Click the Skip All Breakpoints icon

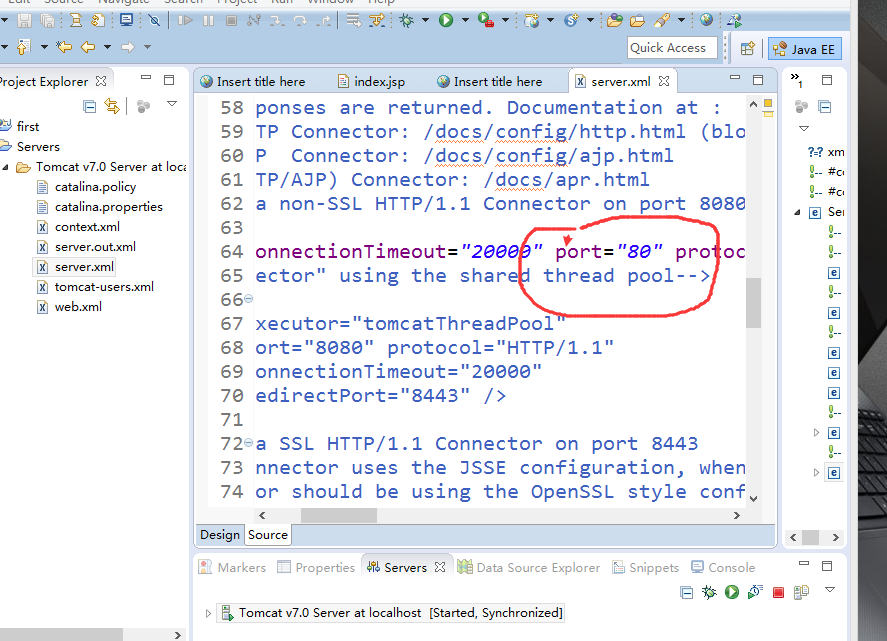pos(154,21)
